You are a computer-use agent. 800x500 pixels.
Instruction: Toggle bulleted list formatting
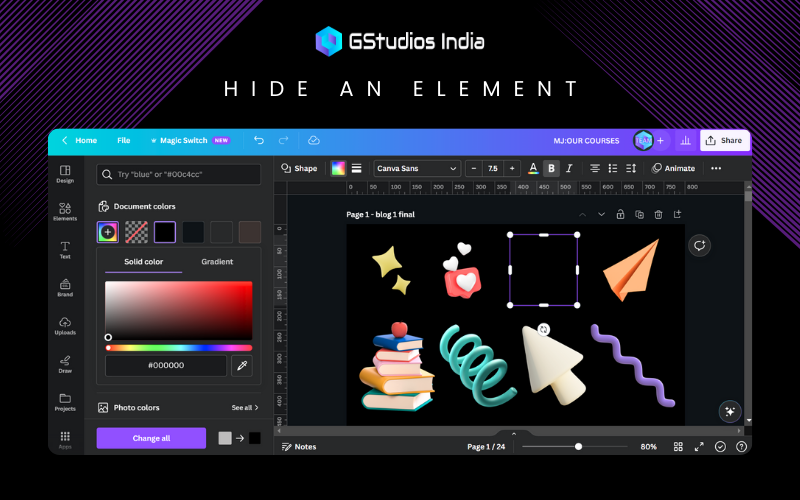[x=613, y=168]
